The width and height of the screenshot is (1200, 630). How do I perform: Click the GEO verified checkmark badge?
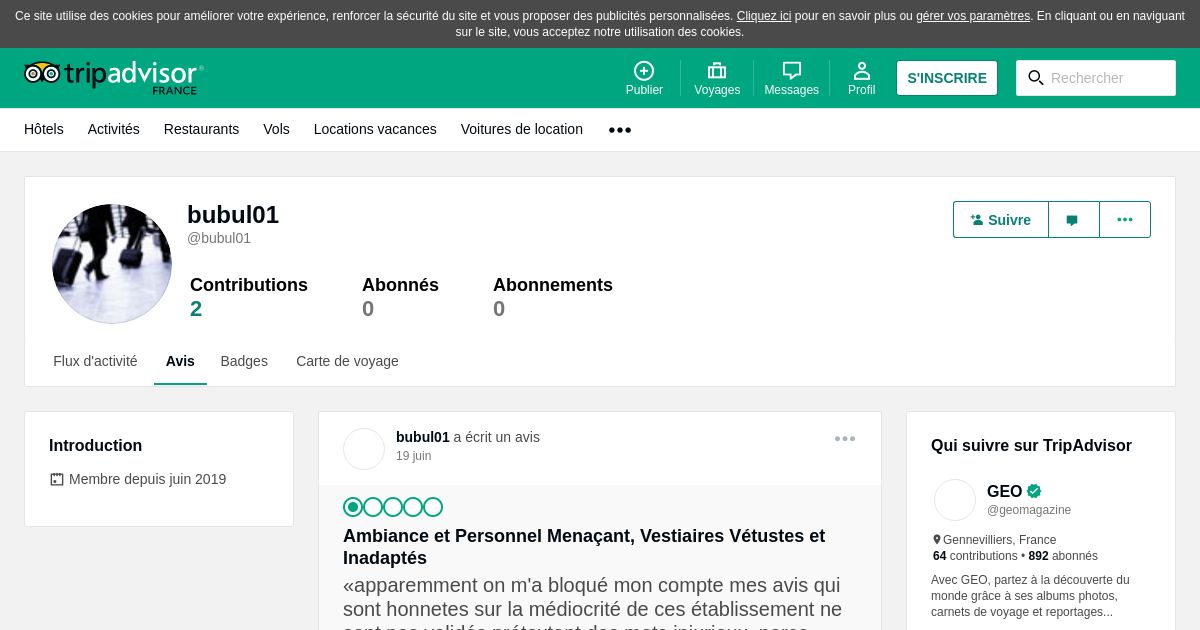coord(1034,491)
